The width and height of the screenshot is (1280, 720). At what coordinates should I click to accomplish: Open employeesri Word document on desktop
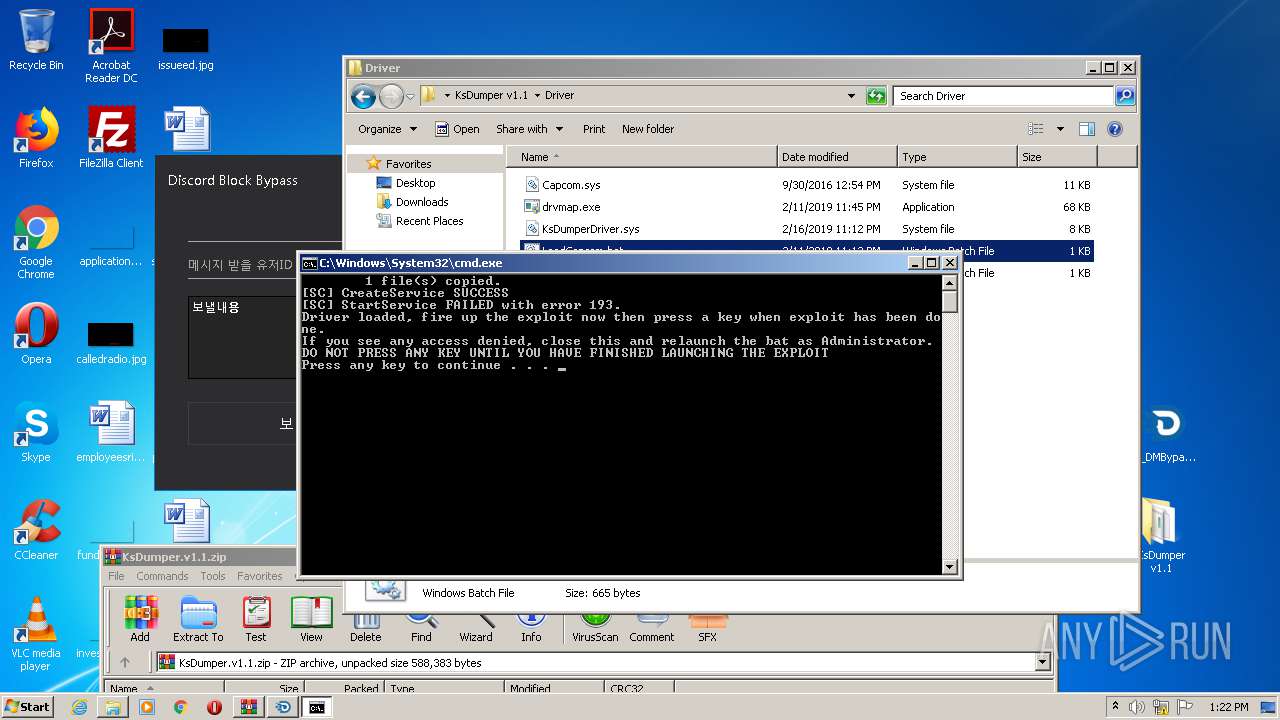coord(111,433)
